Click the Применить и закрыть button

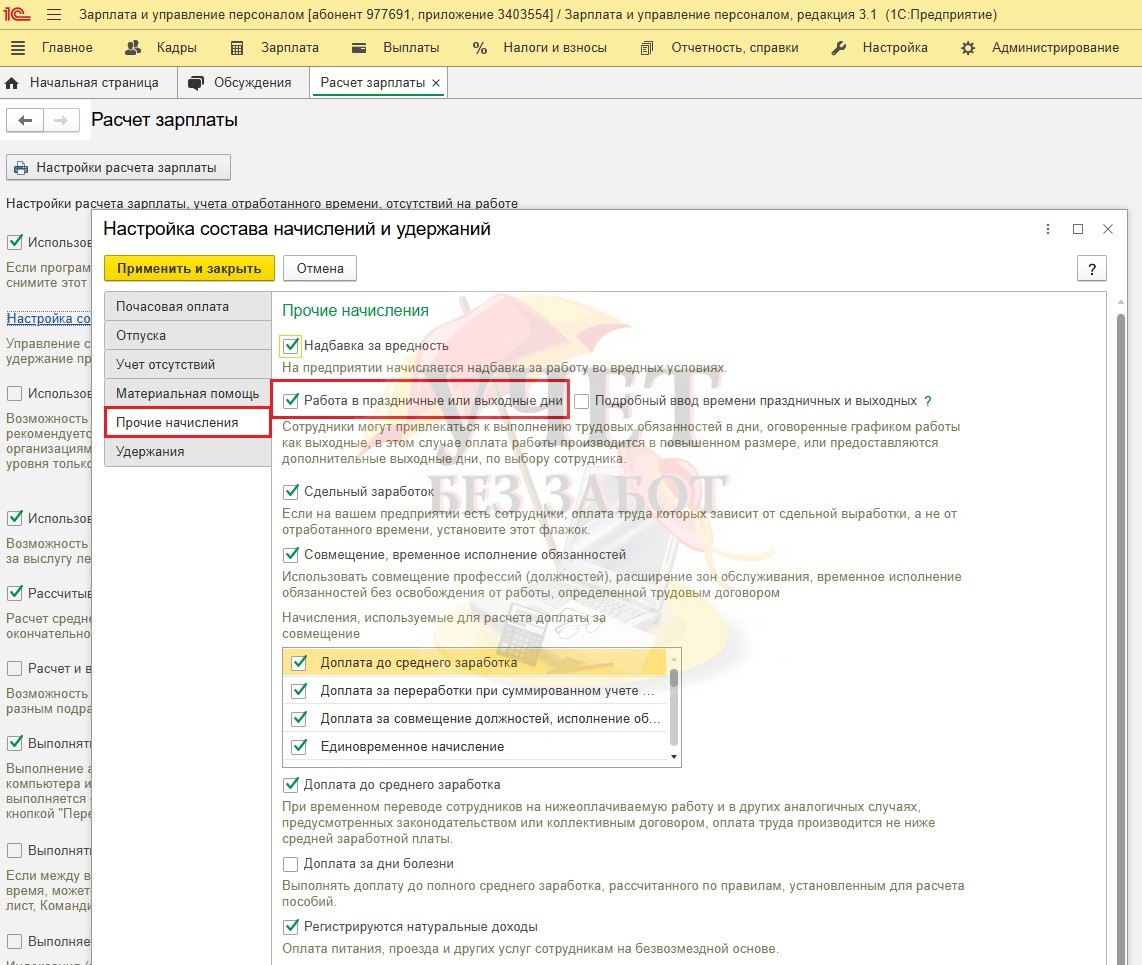[x=189, y=268]
